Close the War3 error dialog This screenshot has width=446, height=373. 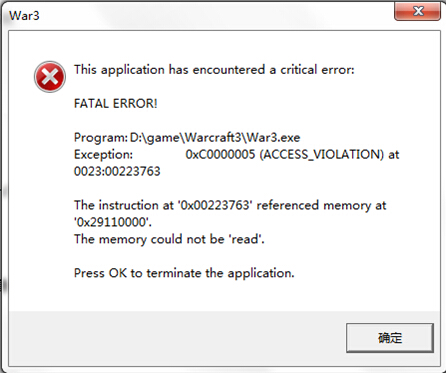pos(418,11)
